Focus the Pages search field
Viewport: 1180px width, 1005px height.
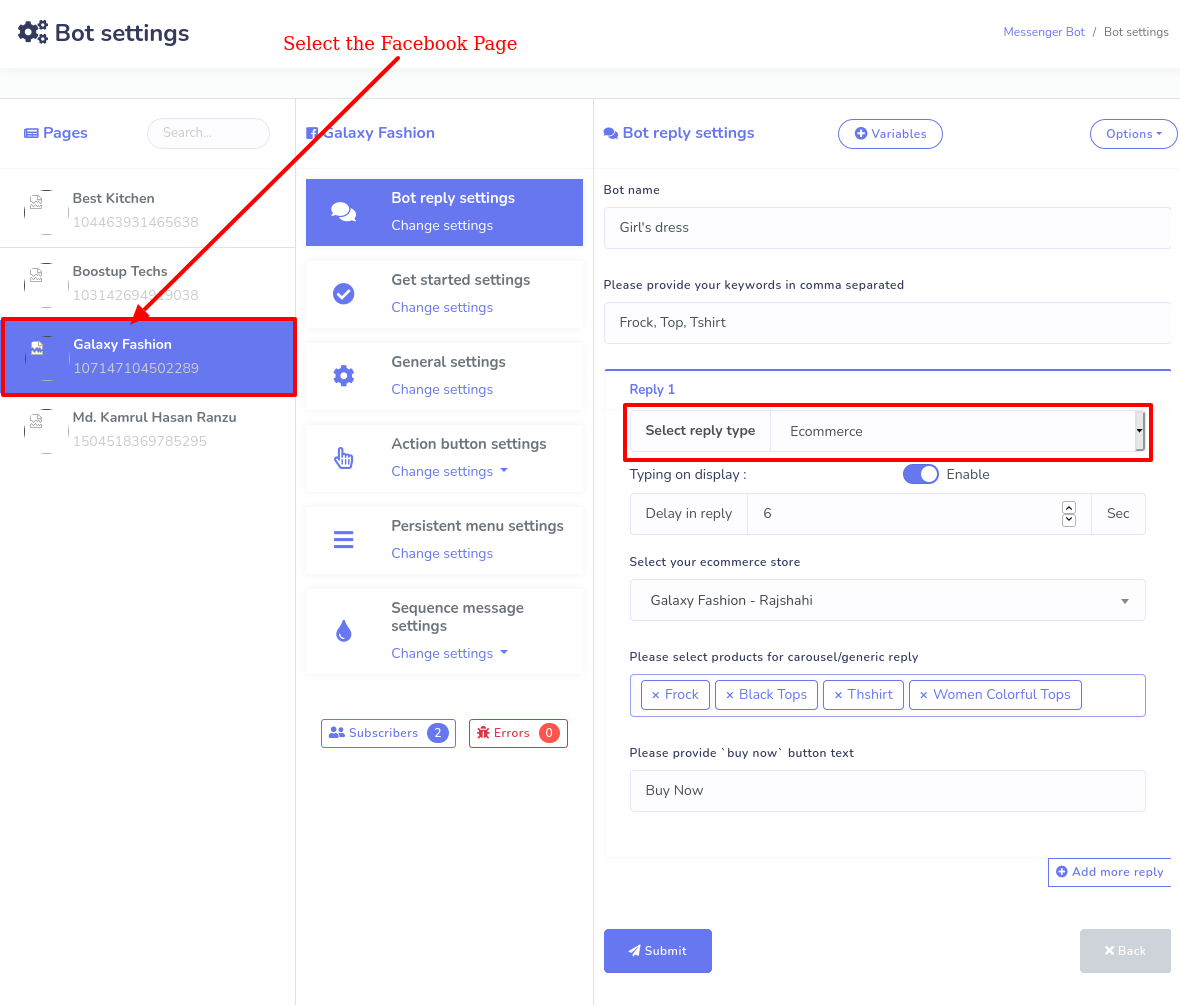(208, 133)
